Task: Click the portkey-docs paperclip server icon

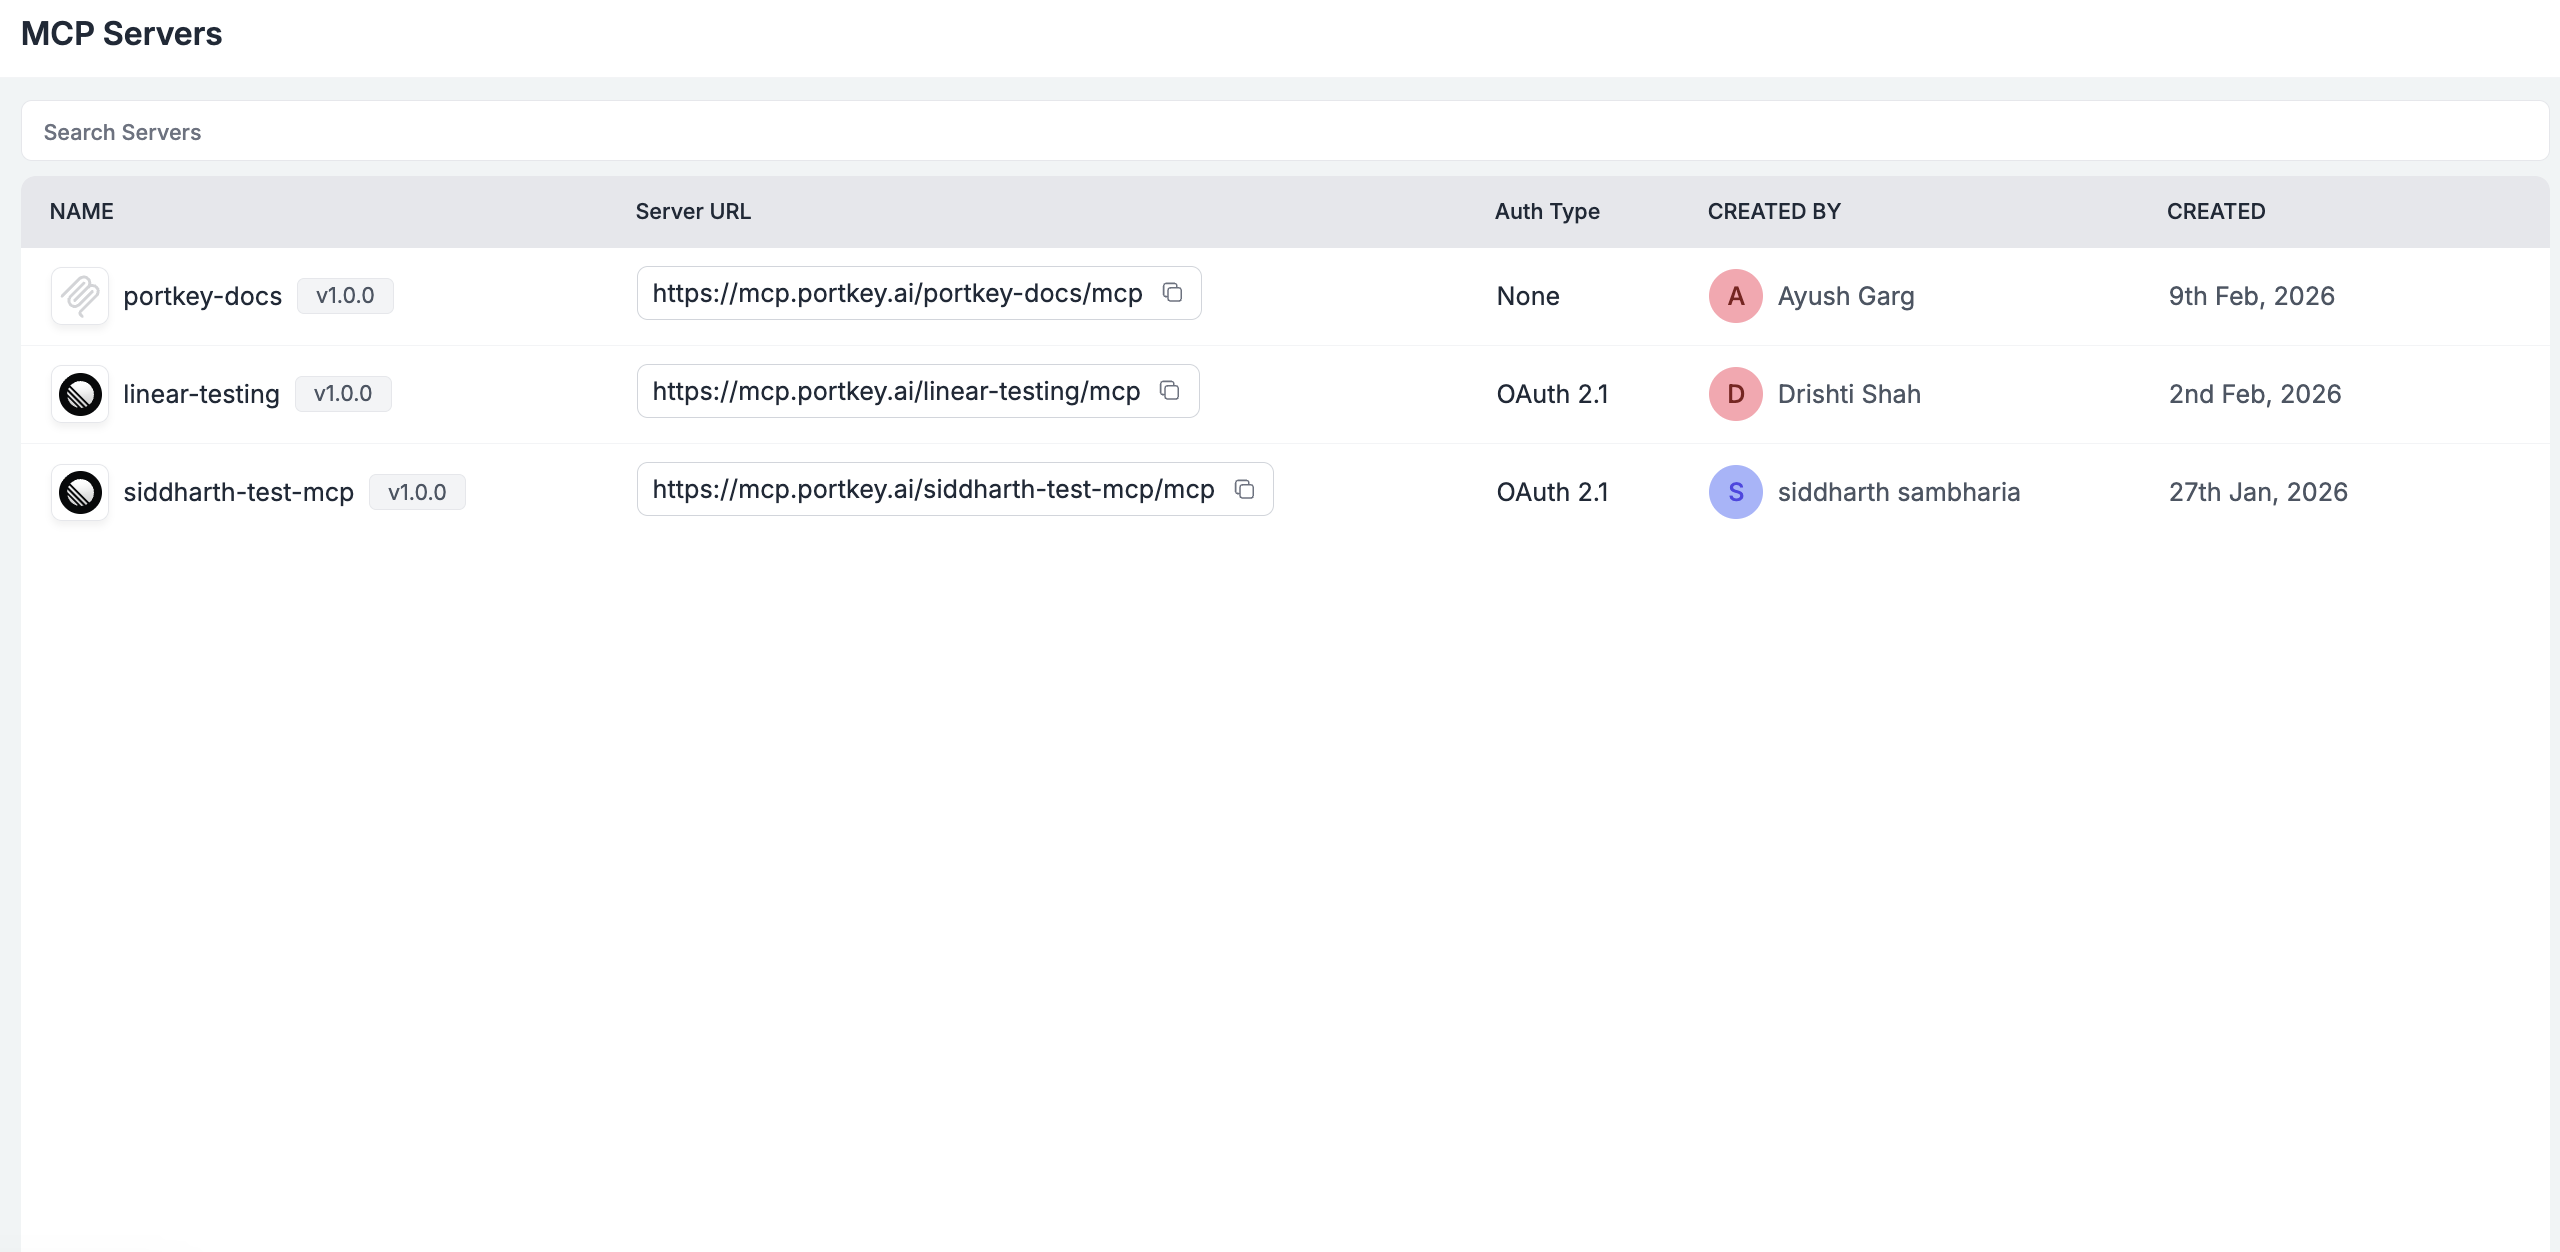Action: (x=80, y=296)
